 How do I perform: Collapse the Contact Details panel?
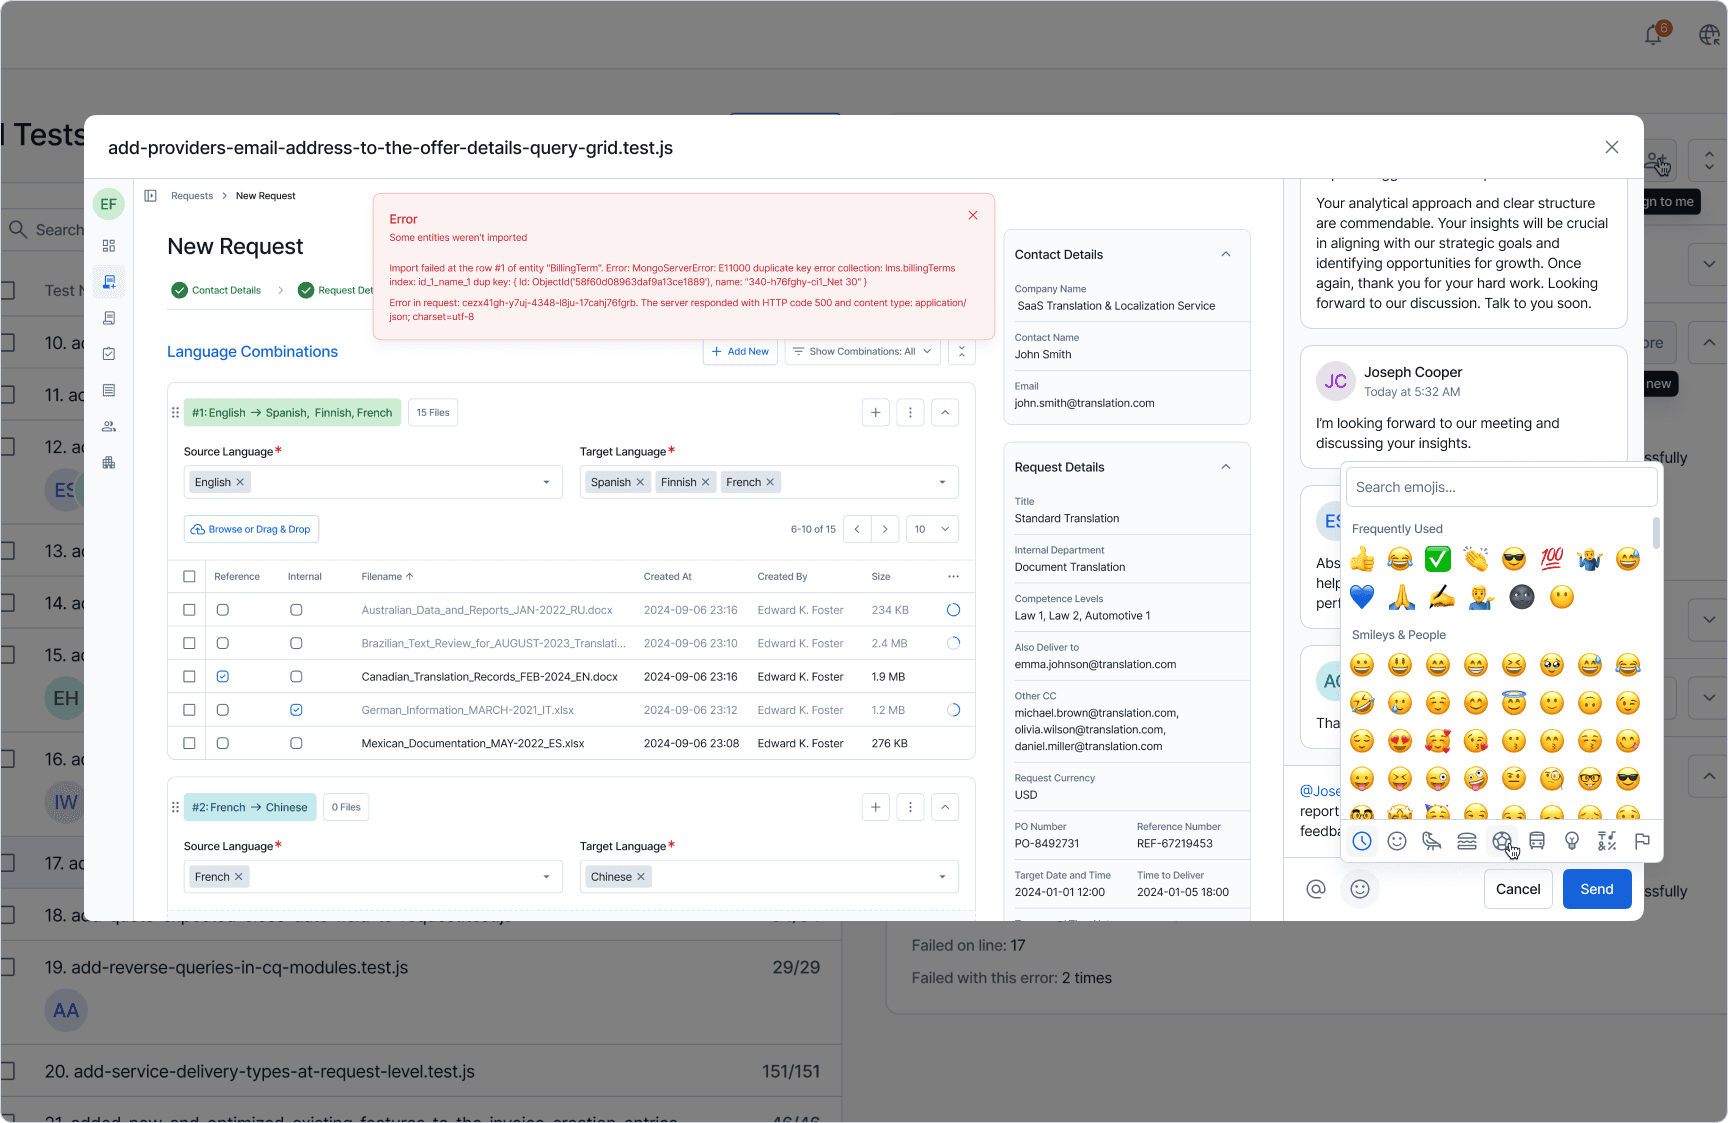click(x=1226, y=254)
